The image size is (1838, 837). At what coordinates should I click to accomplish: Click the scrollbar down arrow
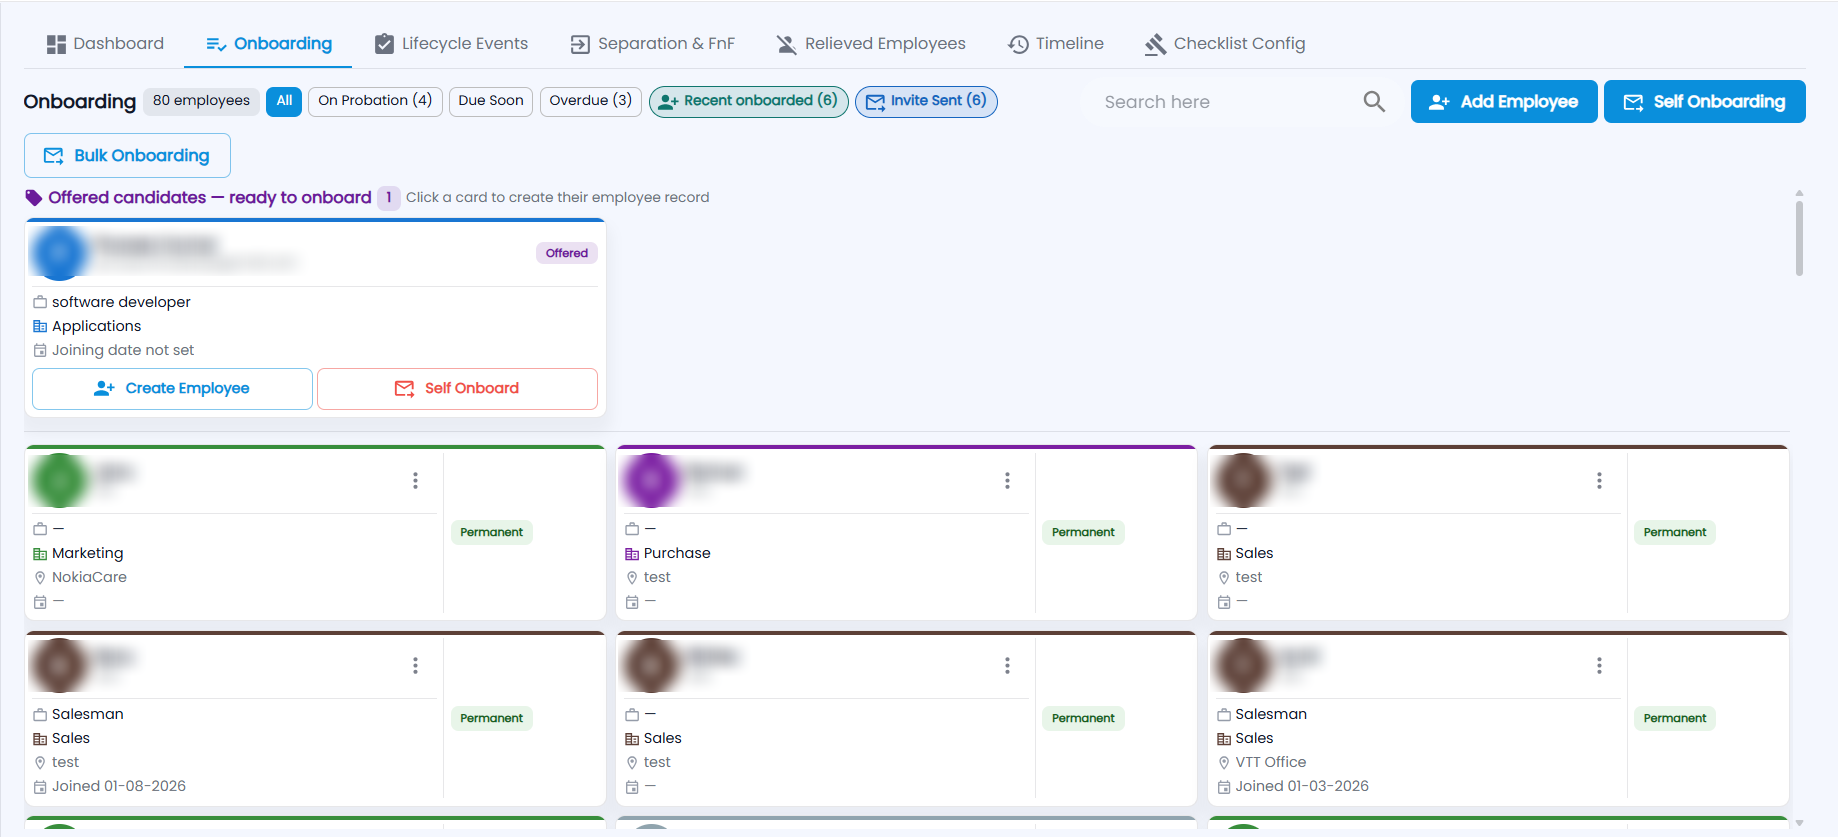(1799, 823)
